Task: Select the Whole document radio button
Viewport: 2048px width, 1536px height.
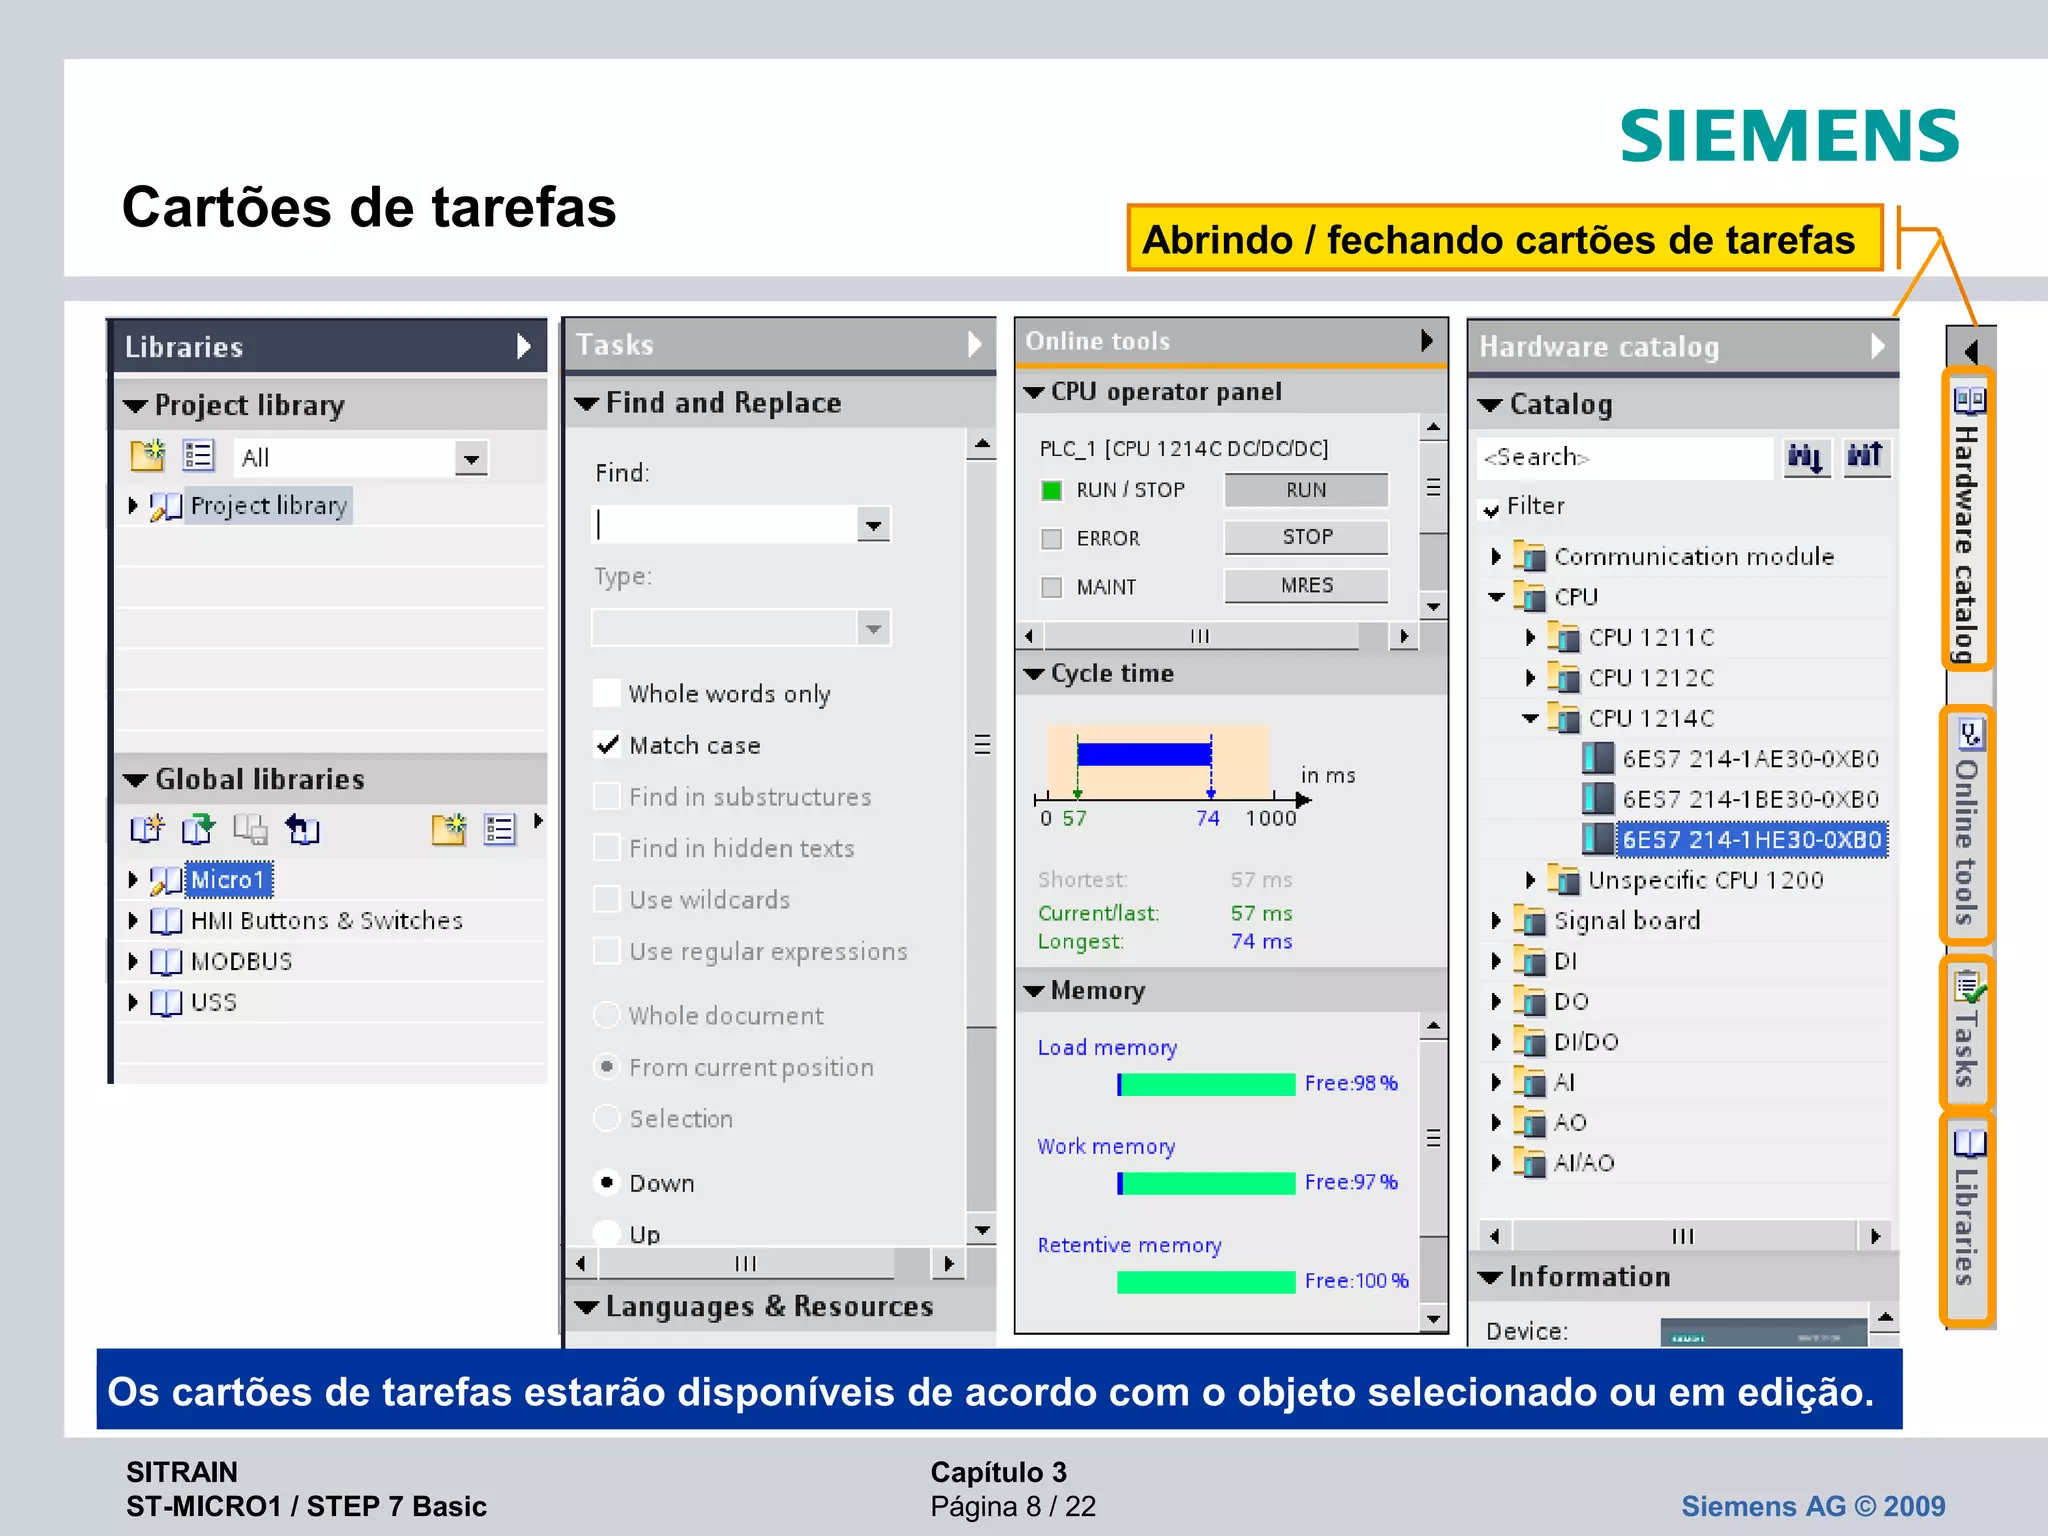Action: (x=607, y=1015)
